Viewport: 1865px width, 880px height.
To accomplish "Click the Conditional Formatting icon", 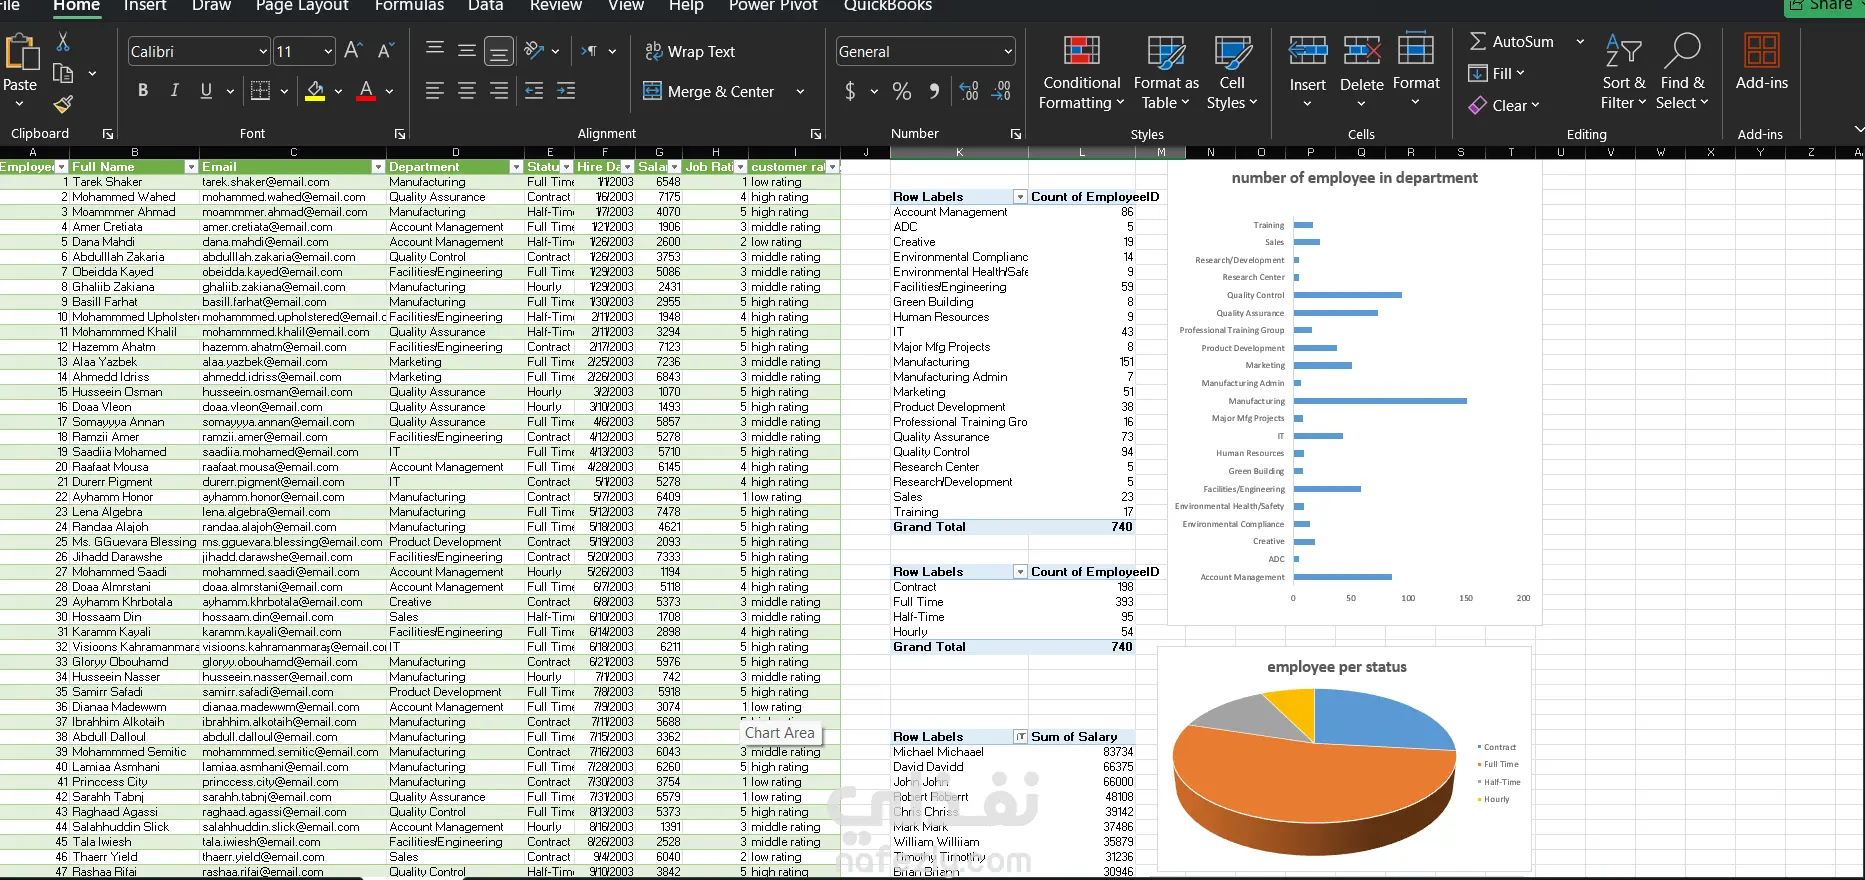I will (1080, 51).
